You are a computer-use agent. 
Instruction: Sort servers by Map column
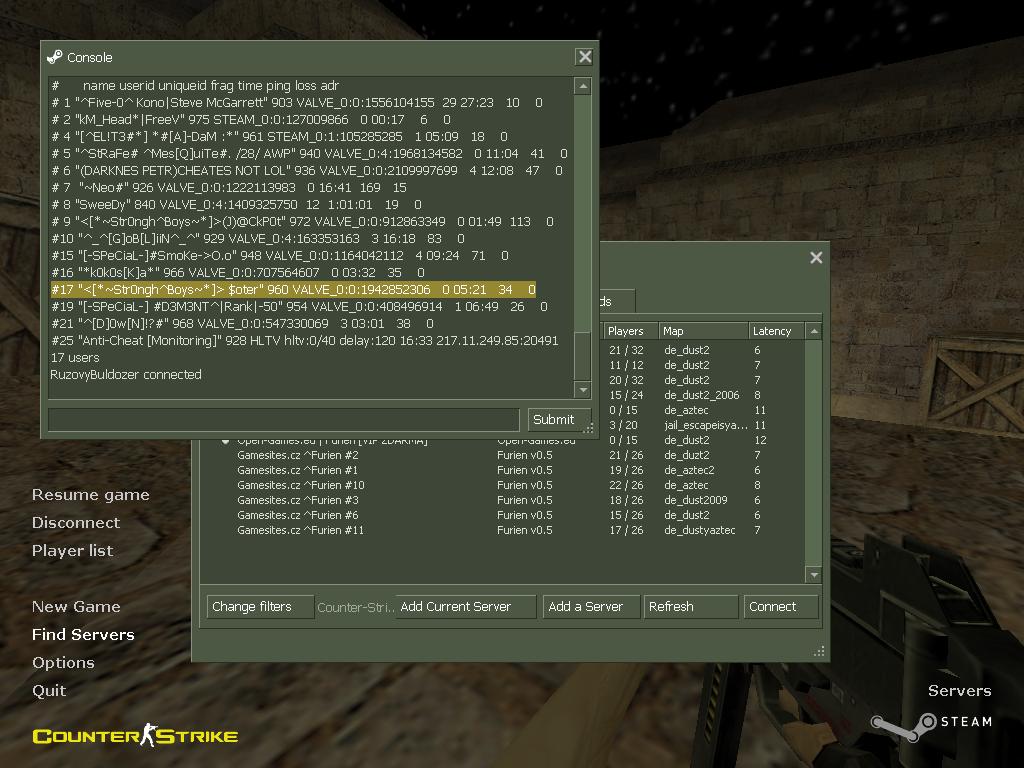pyautogui.click(x=702, y=331)
